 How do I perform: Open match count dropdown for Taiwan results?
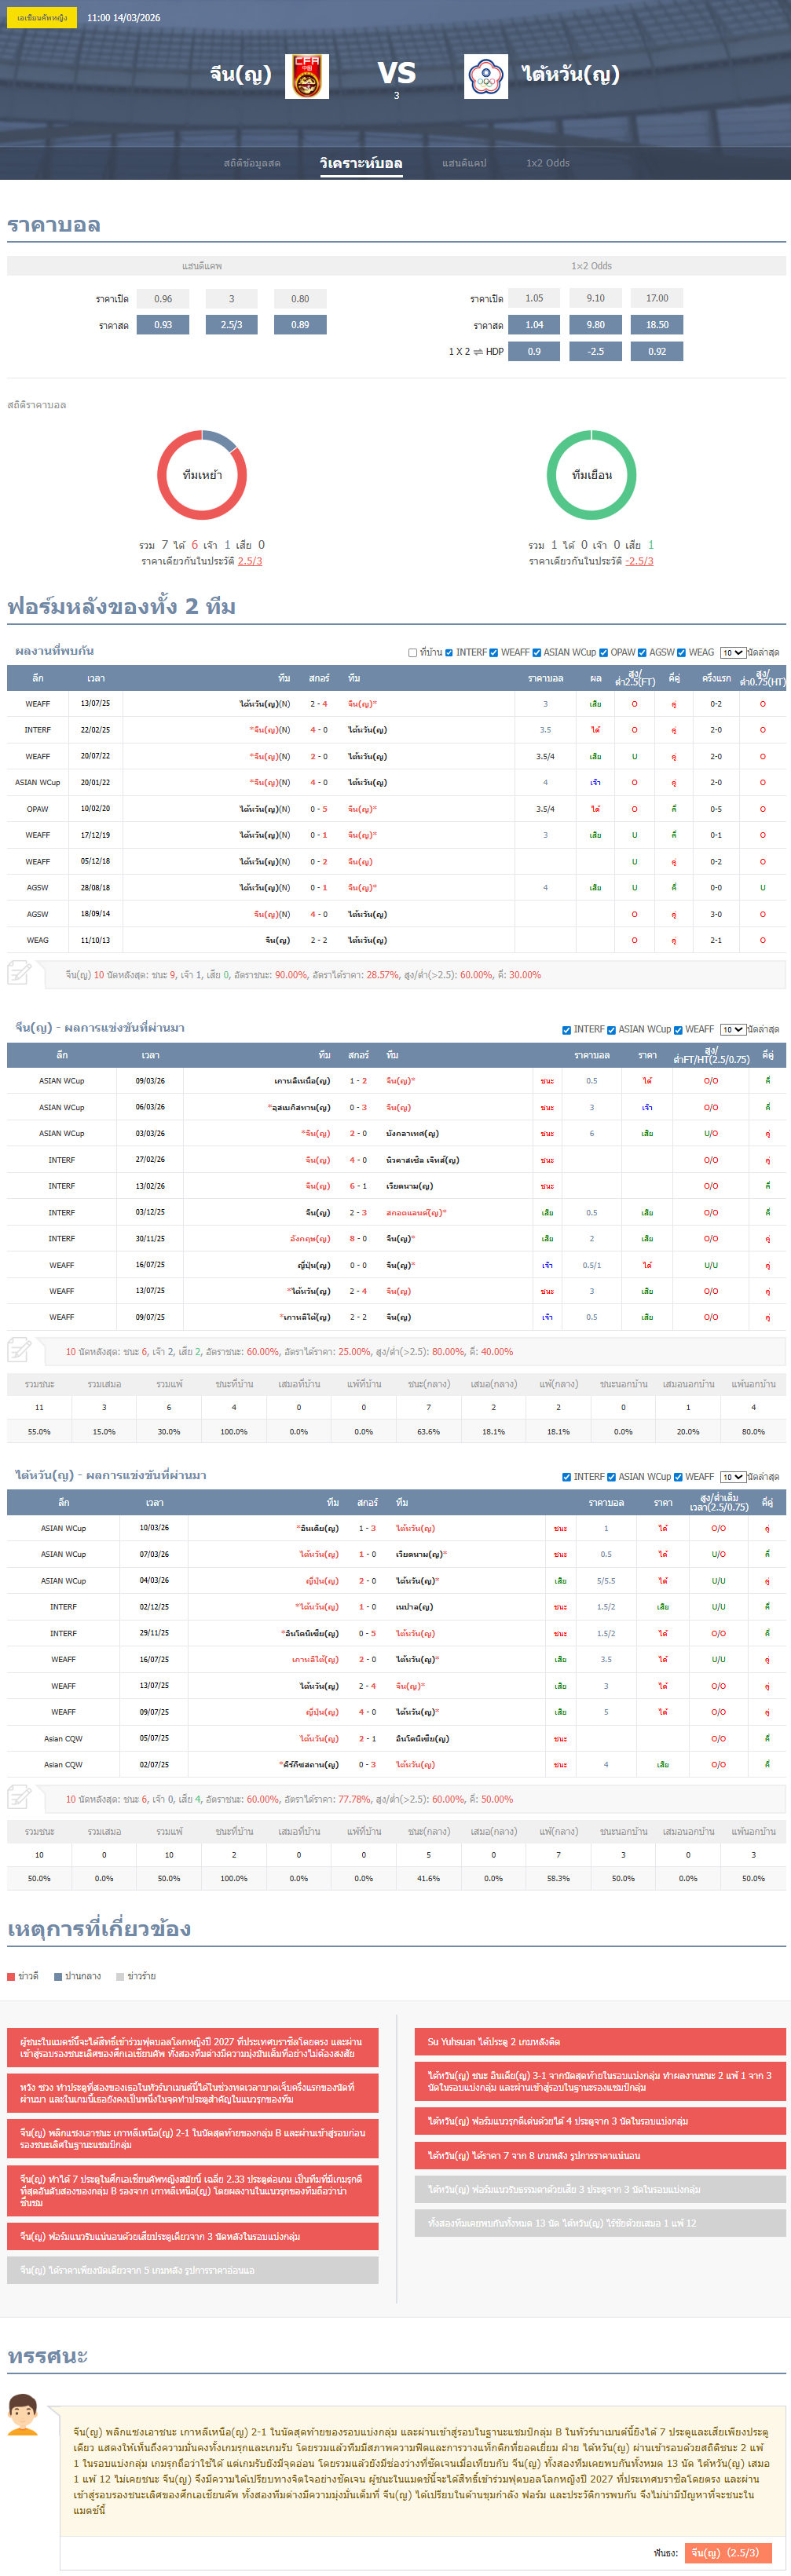point(732,1476)
